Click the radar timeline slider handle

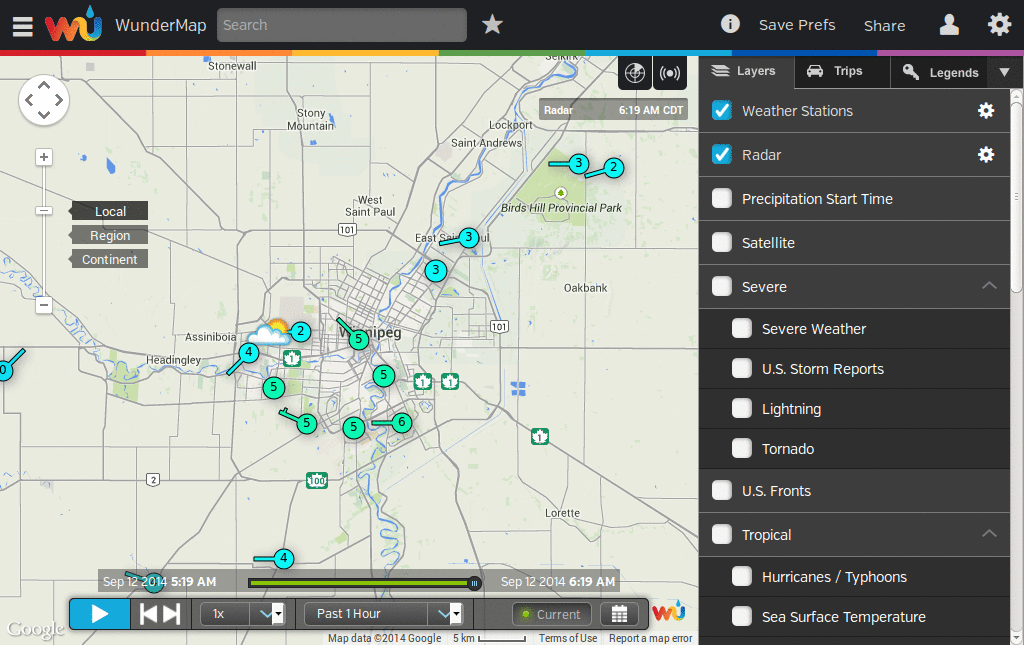[475, 583]
